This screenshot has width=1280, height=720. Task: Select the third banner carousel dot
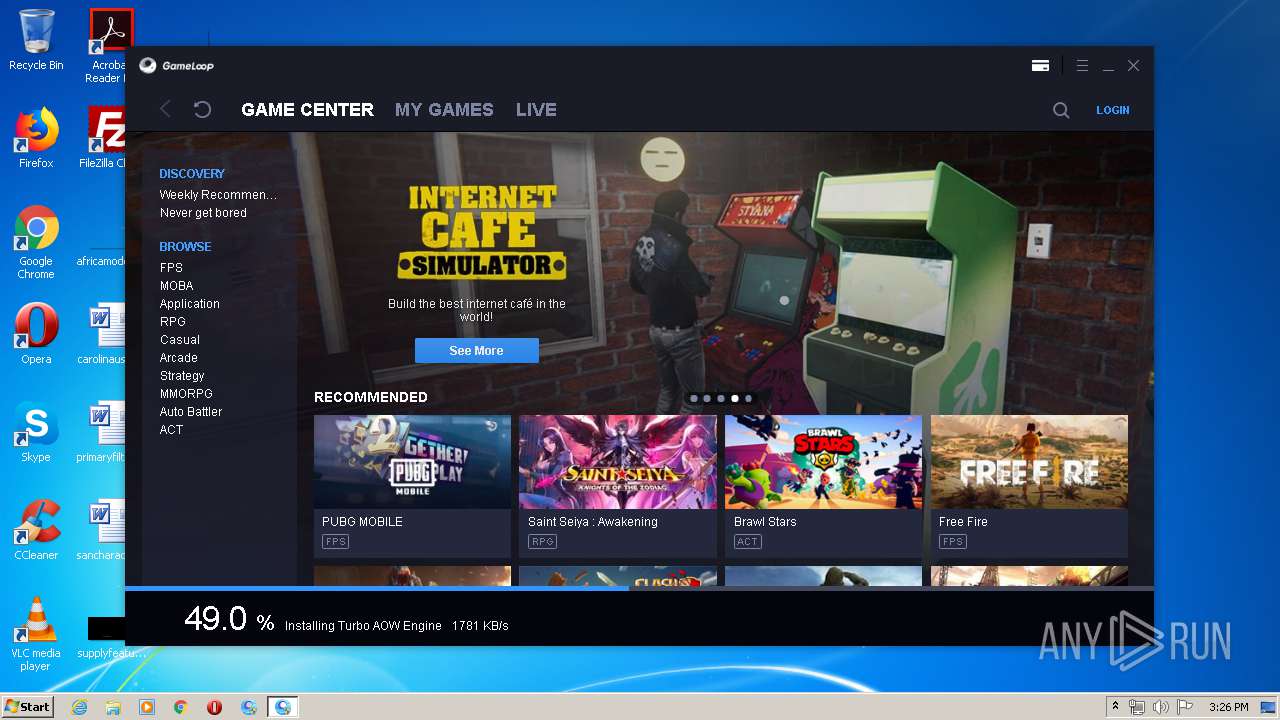tap(720, 398)
